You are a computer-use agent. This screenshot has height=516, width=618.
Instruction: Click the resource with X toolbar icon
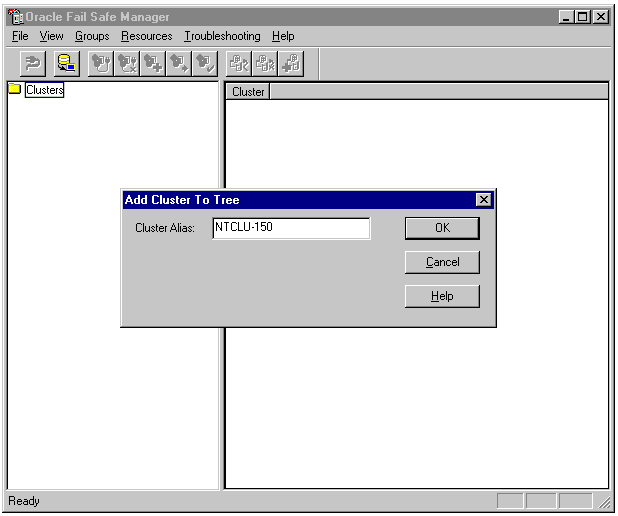pyautogui.click(x=265, y=63)
